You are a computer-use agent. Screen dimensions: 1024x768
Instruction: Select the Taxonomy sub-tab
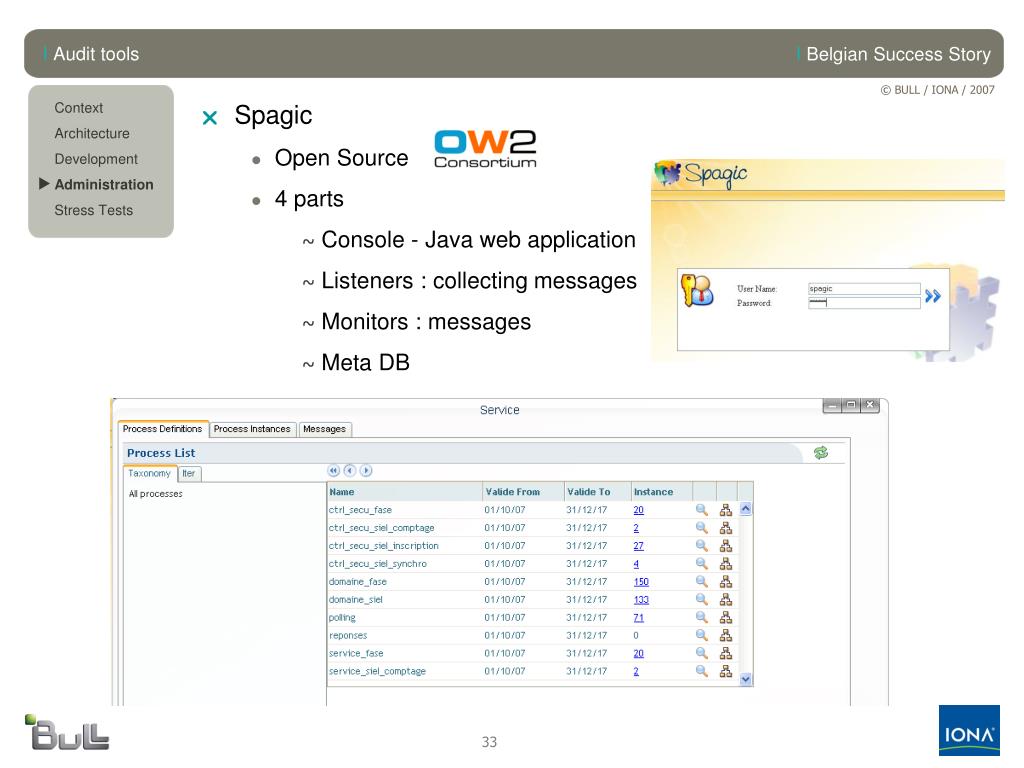[x=149, y=473]
